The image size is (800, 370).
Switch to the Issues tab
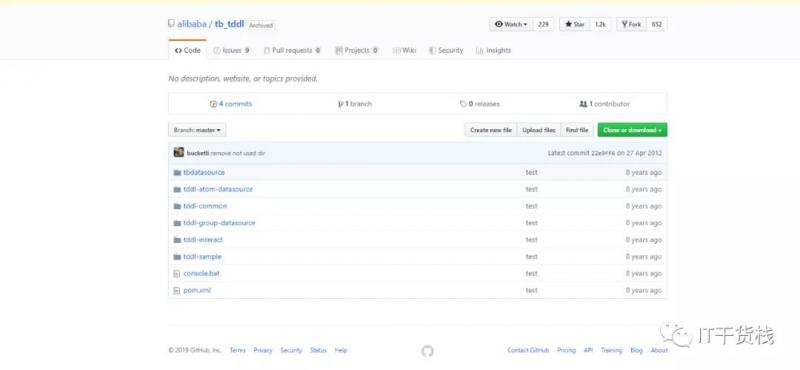point(232,51)
